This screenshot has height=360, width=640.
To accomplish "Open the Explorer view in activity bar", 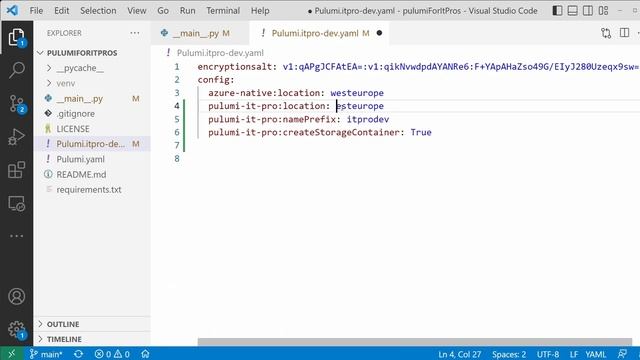I will (16, 37).
